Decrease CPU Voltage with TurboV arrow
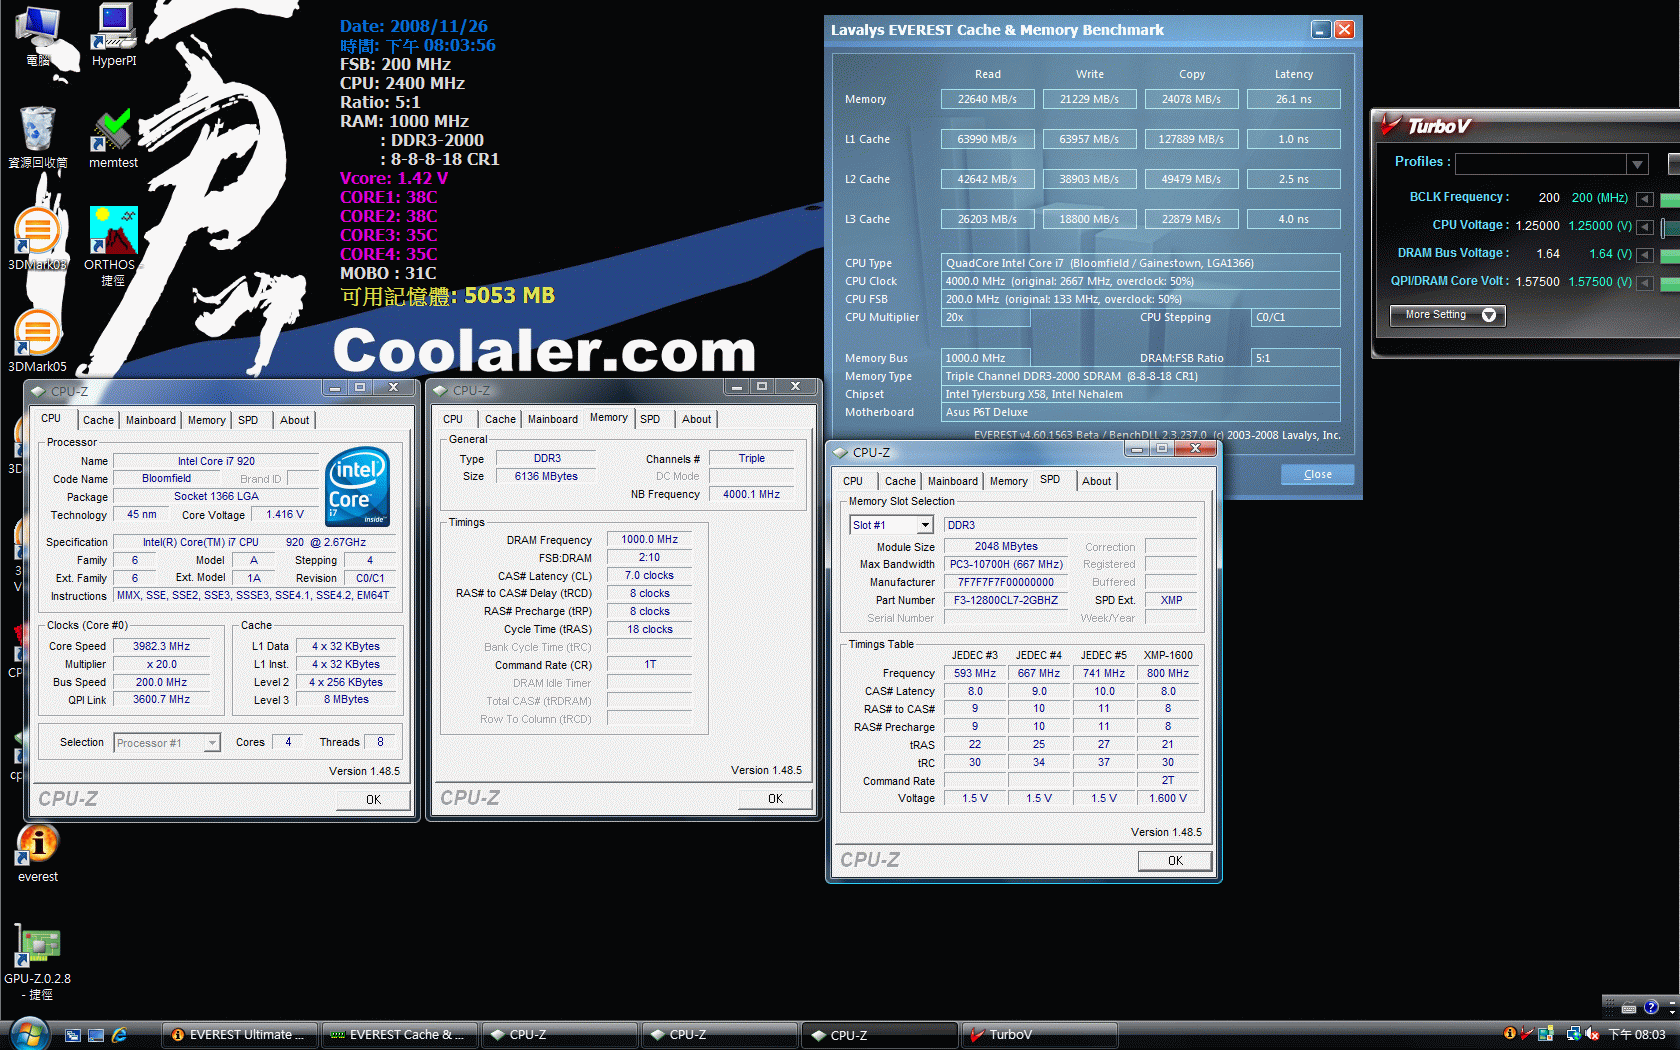This screenshot has height=1050, width=1680. tap(1644, 227)
